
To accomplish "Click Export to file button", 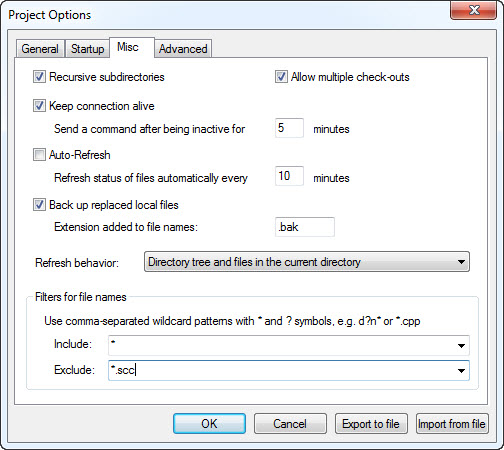I will pyautogui.click(x=371, y=424).
